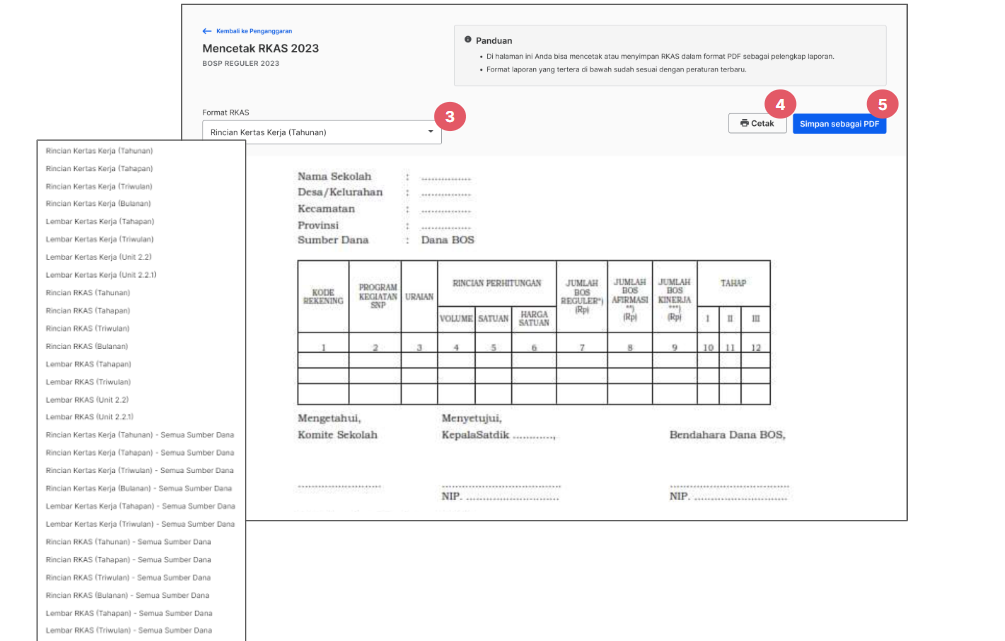Click the Format RKAS combo box field
The height and width of the screenshot is (641, 1005).
(322, 132)
